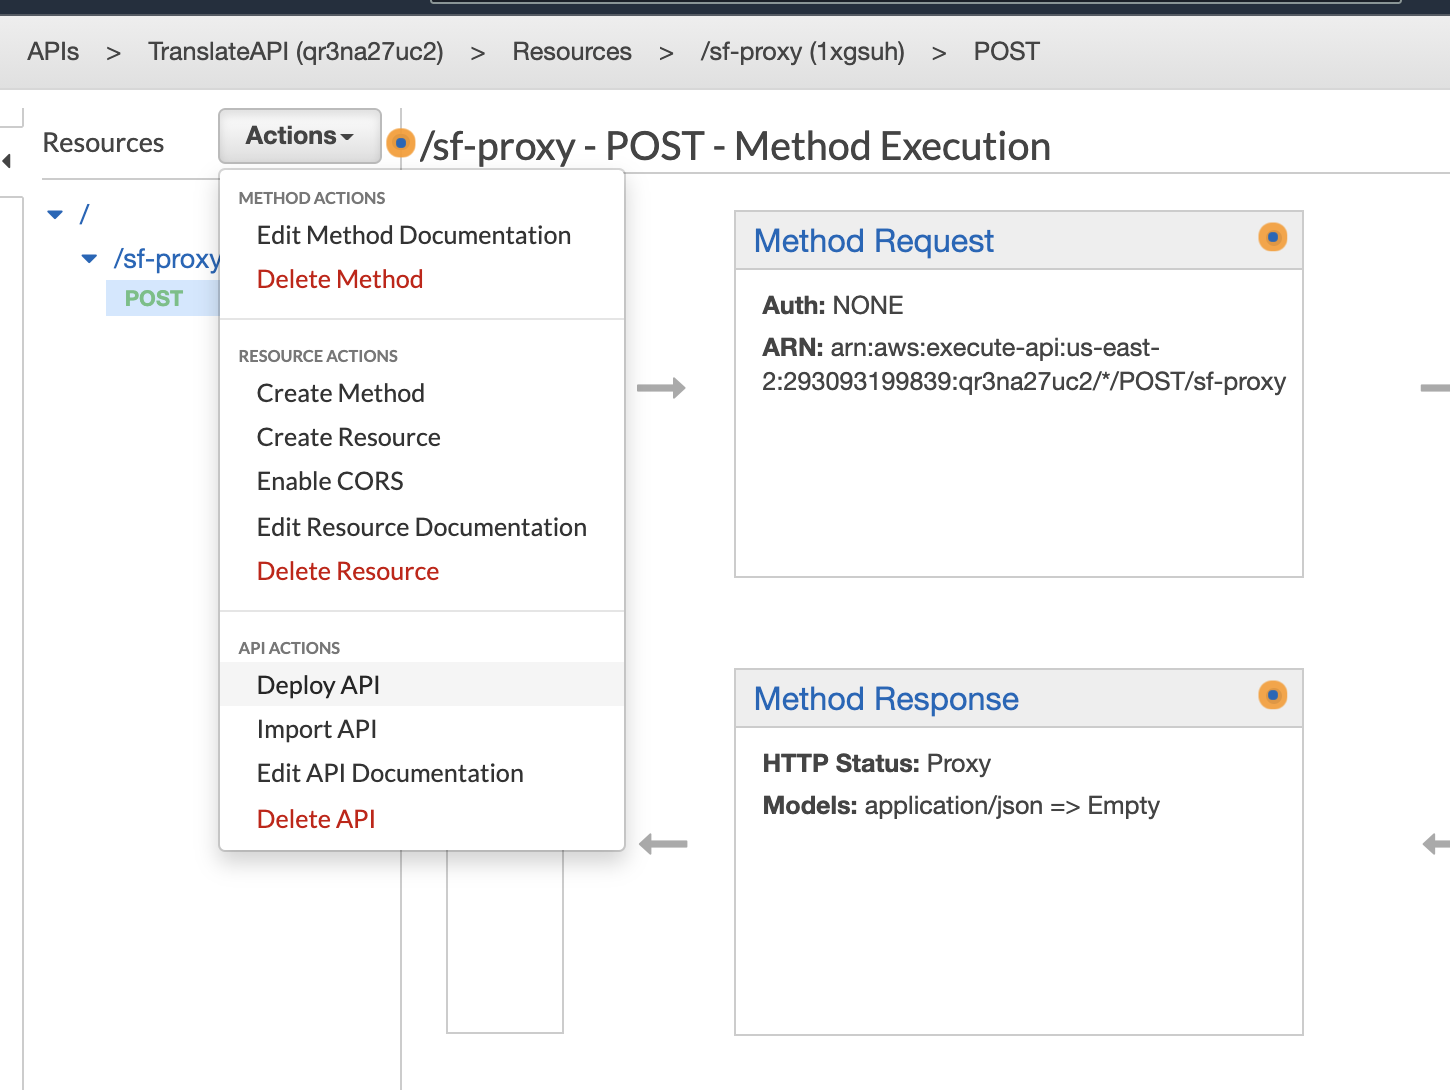Collapse the left sidebar panel arrow
The image size is (1450, 1090).
(7, 161)
